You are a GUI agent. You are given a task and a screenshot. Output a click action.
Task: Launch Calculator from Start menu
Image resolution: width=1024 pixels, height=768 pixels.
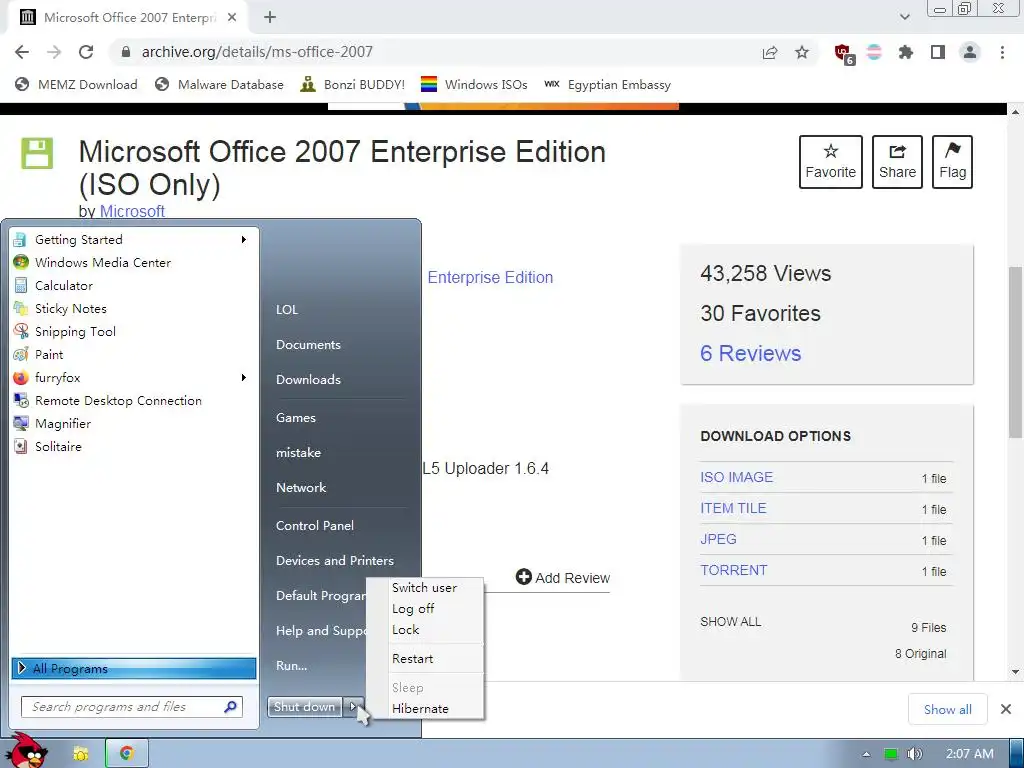click(131, 285)
